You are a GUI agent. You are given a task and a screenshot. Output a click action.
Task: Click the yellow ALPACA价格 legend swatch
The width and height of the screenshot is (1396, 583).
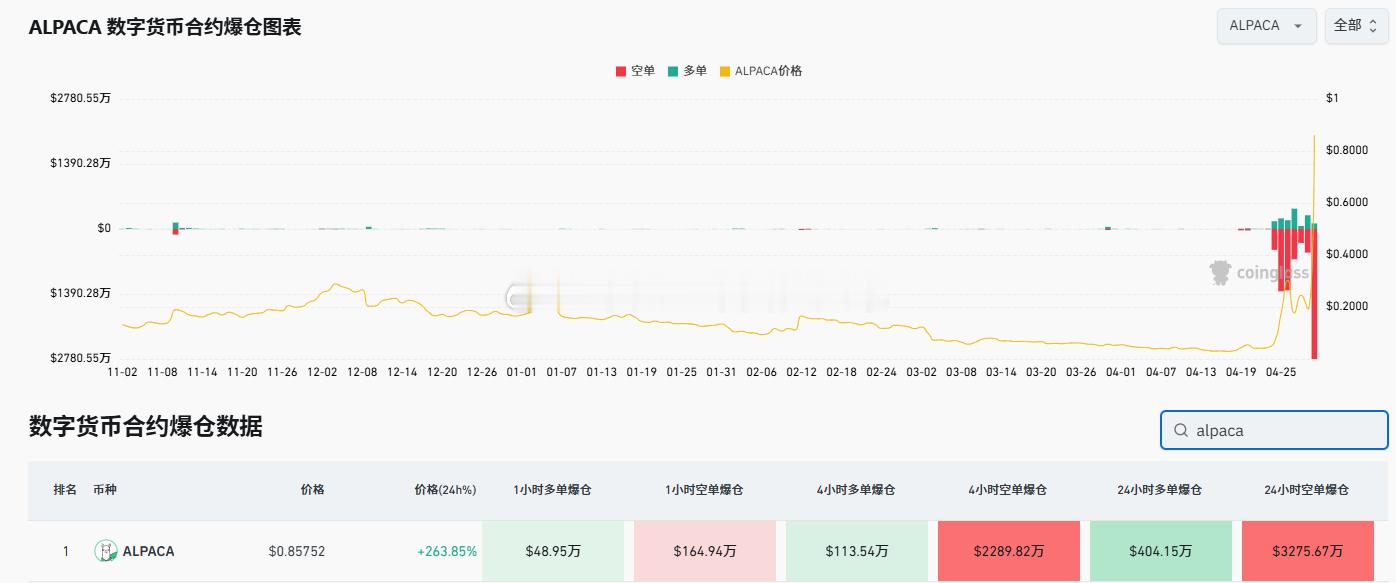point(725,71)
